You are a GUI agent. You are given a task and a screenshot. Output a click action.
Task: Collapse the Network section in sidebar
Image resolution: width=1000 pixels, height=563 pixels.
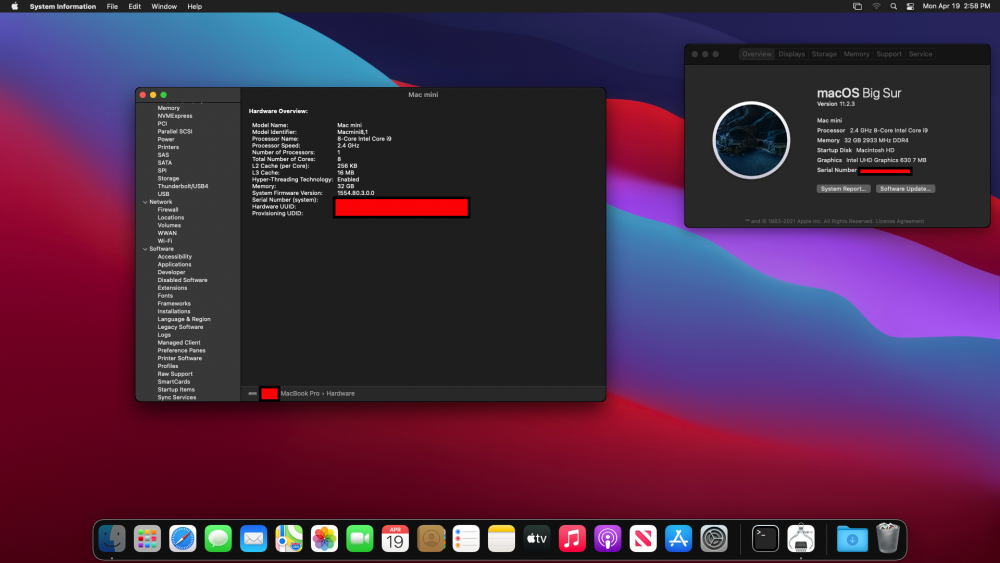pos(145,202)
